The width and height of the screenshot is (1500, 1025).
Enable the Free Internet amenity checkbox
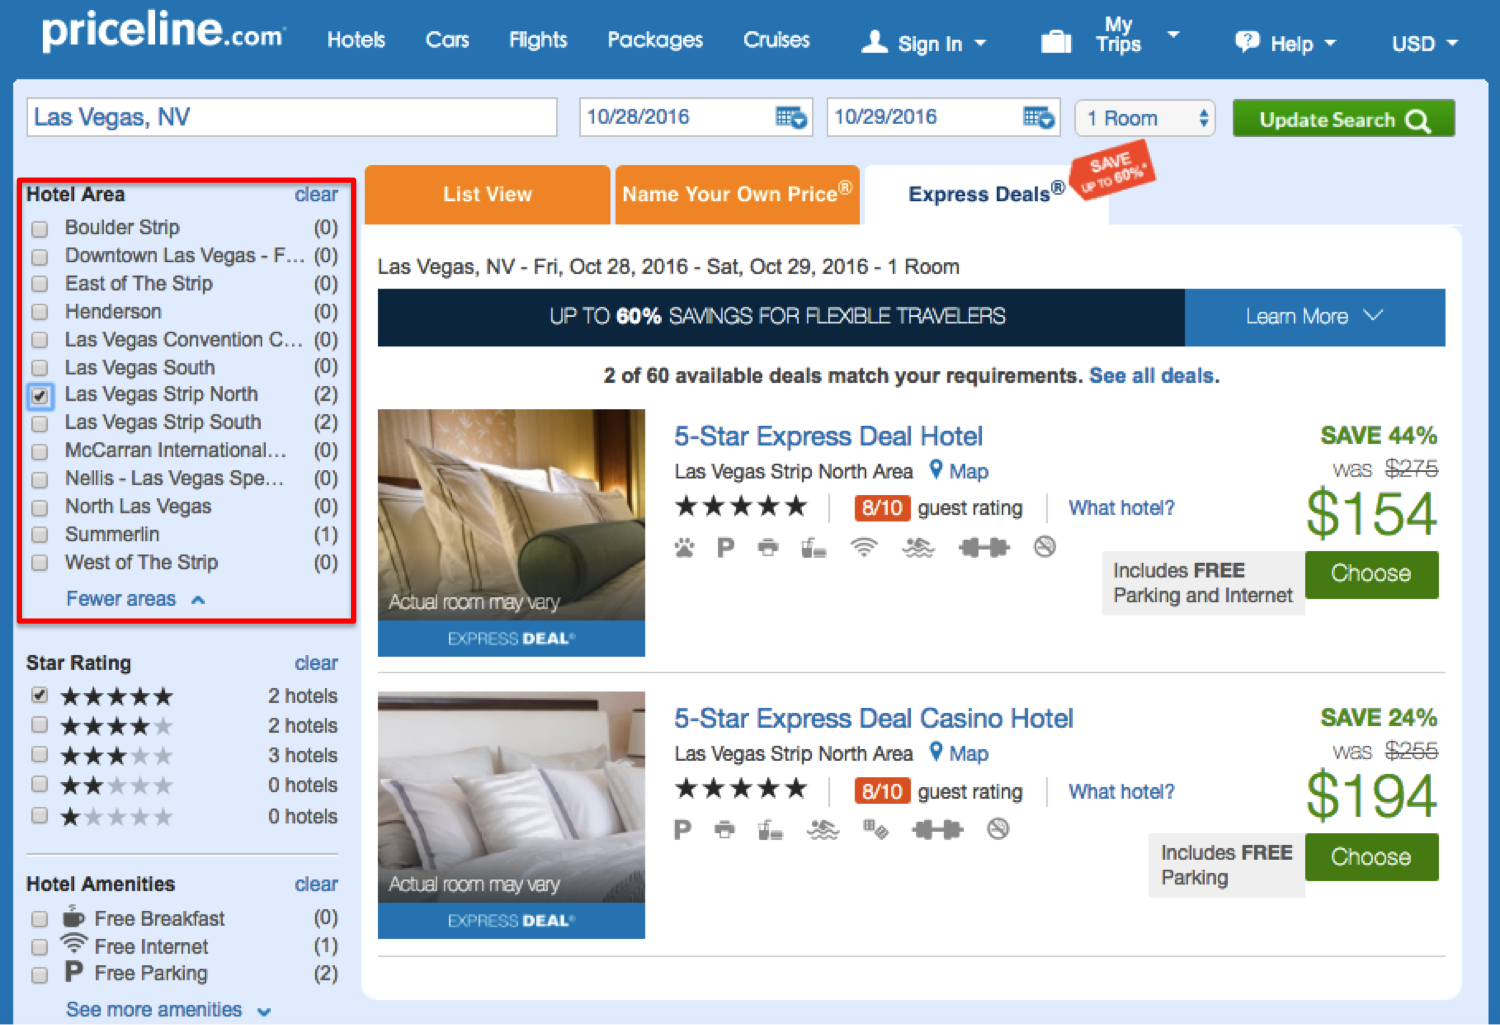coord(40,947)
